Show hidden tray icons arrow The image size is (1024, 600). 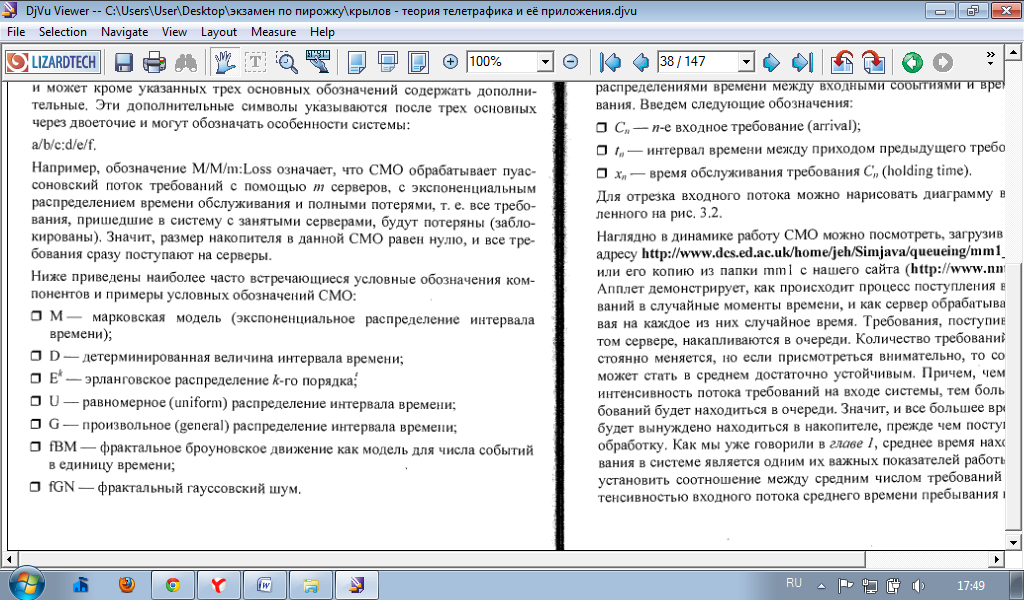click(822, 586)
